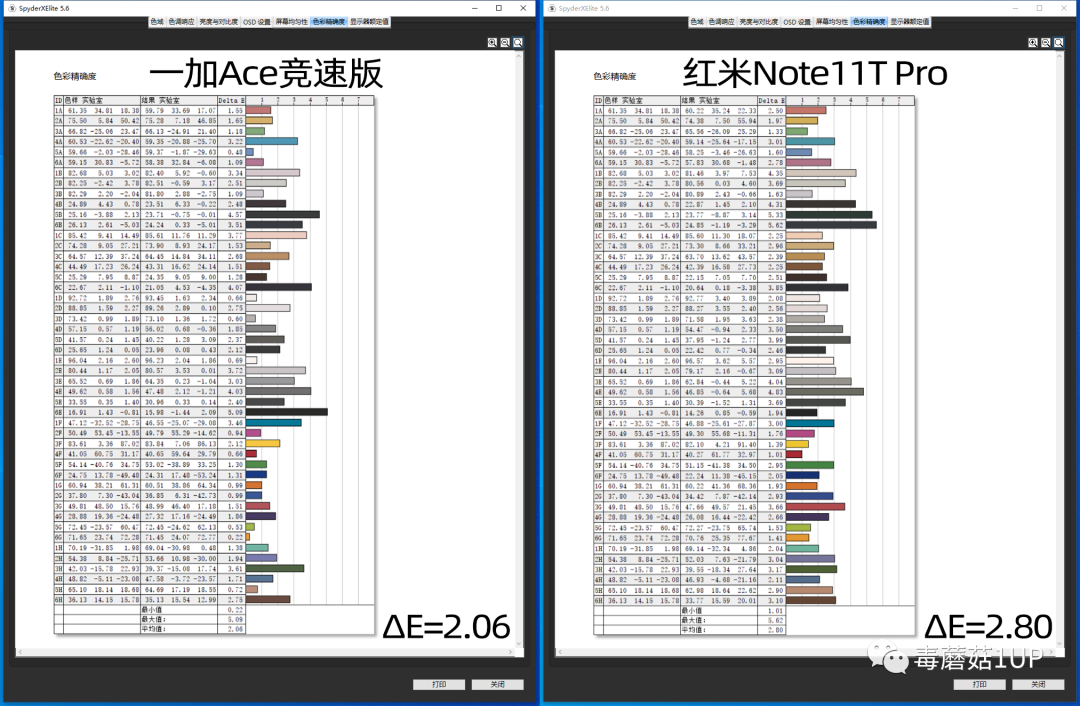Select the 色彩精确度 tab in the right window

[869, 22]
